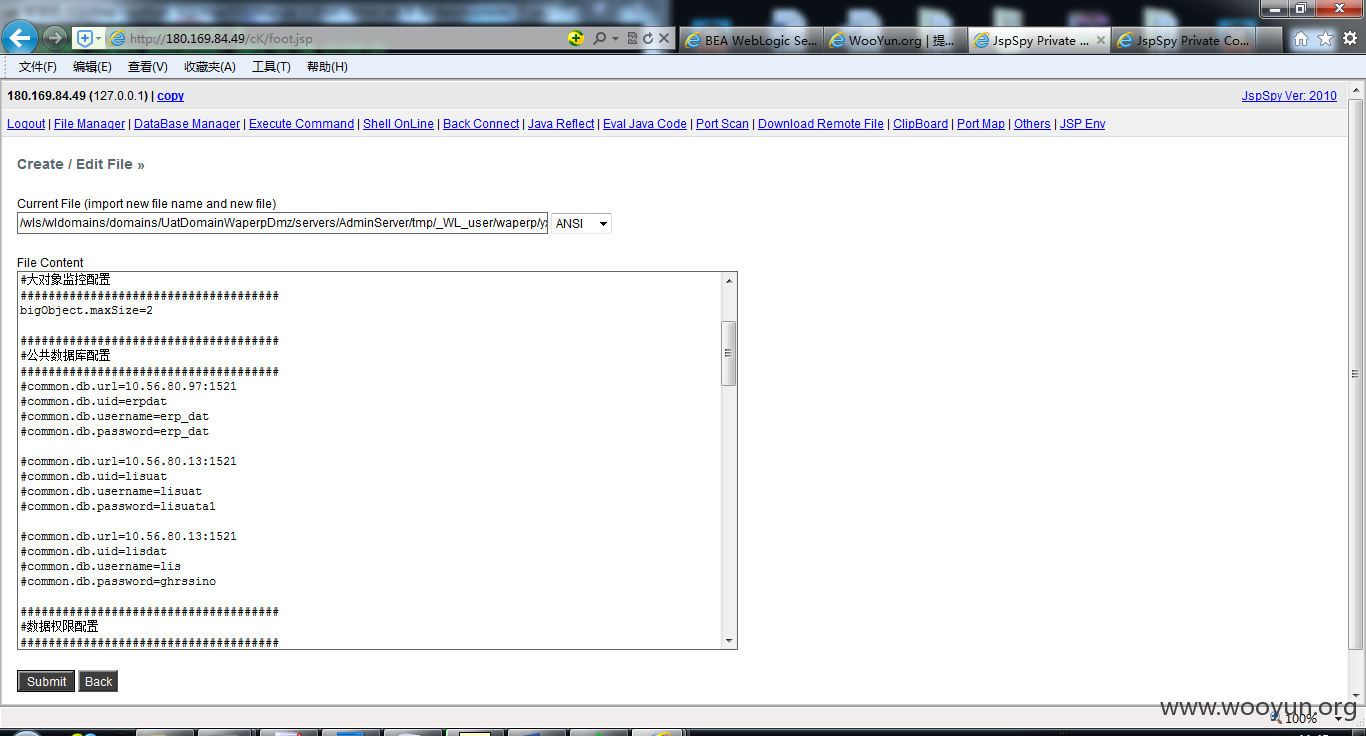Open the 工具(T) menu
Image resolution: width=1366 pixels, height=736 pixels.
click(271, 67)
